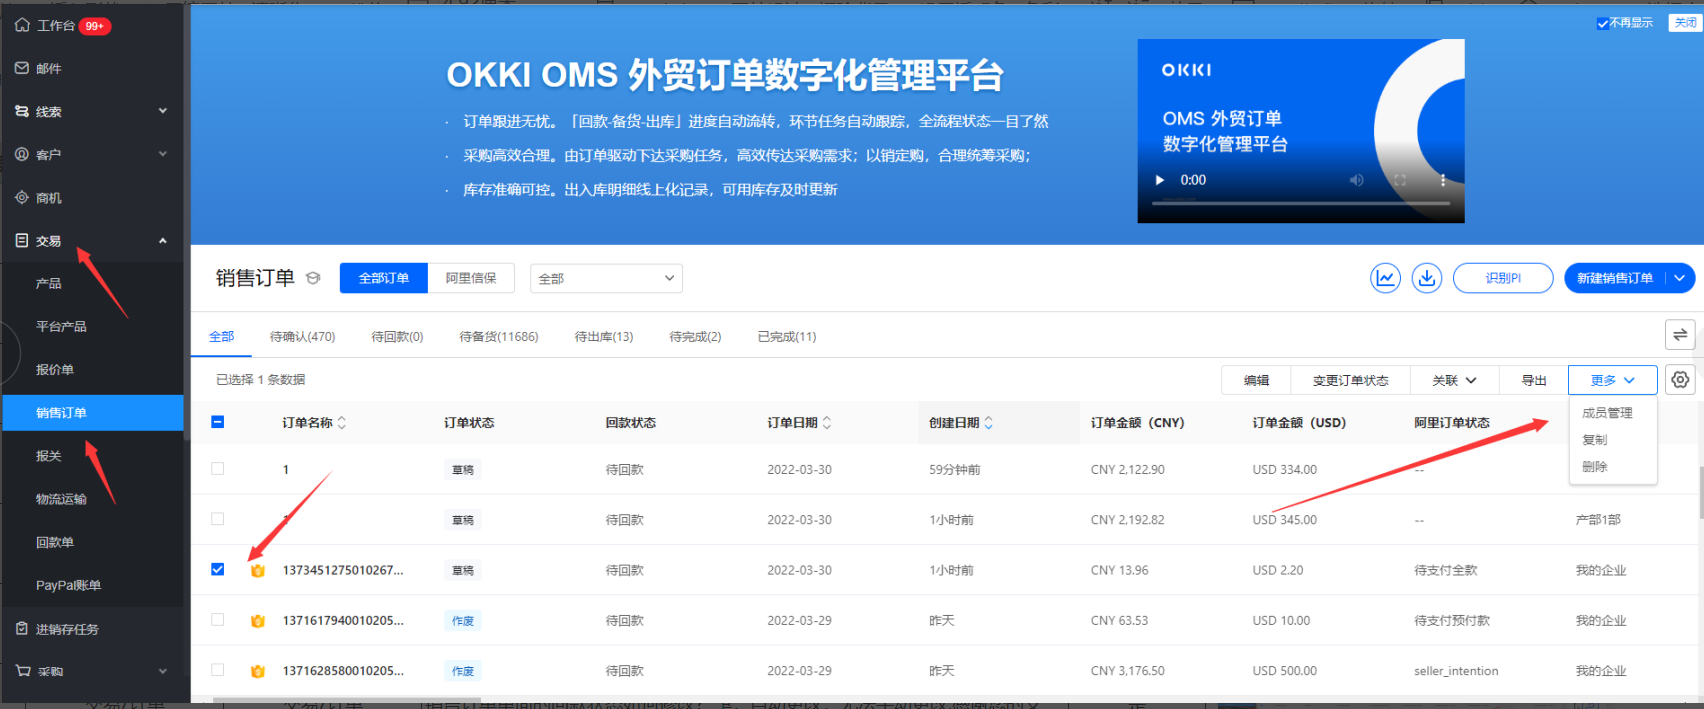
Task: Click the 商机 opportunity icon
Action: pyautogui.click(x=22, y=197)
